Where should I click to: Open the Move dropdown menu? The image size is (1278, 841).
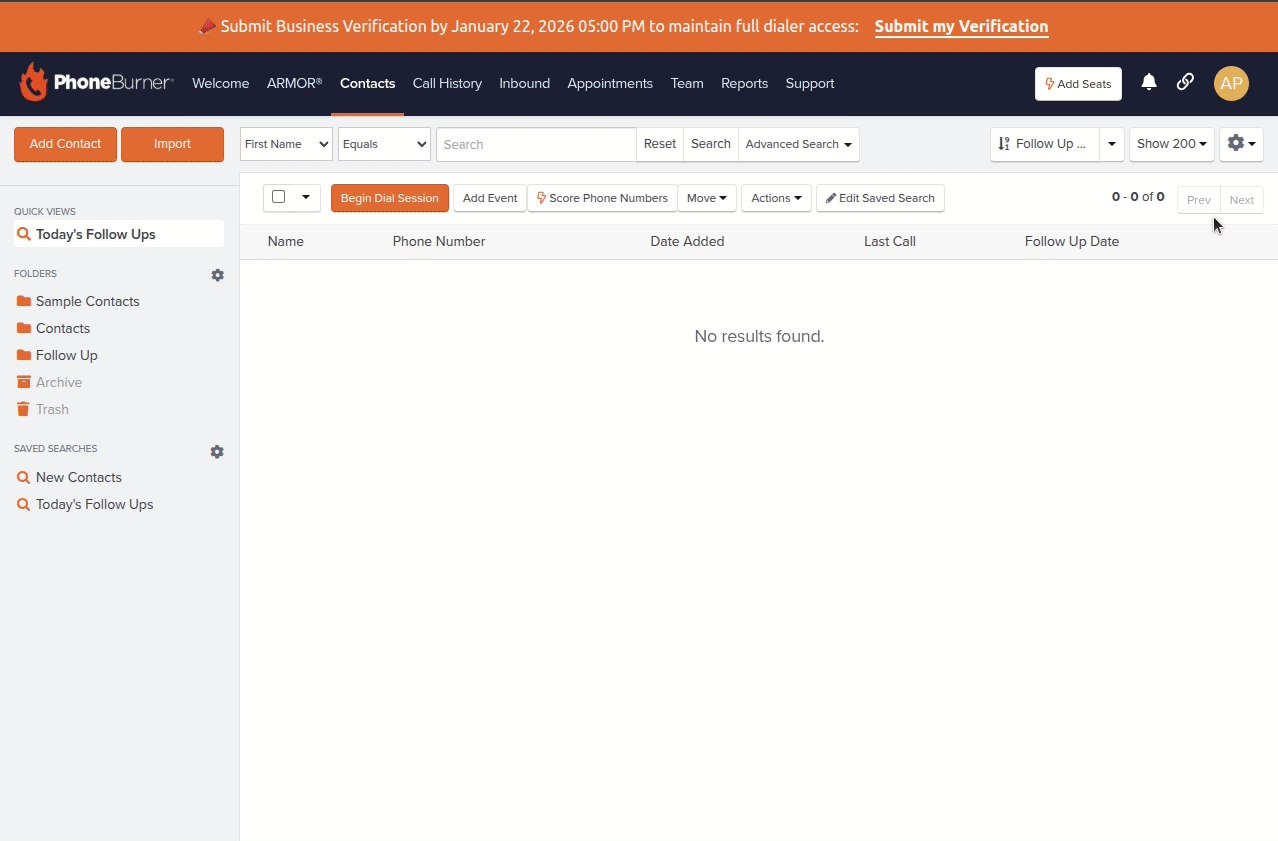pos(707,198)
